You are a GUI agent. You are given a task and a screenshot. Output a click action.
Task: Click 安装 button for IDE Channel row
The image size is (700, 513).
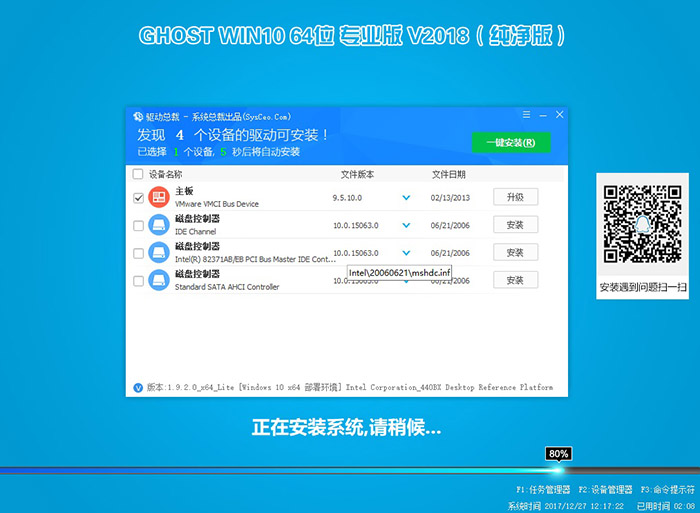coord(515,225)
